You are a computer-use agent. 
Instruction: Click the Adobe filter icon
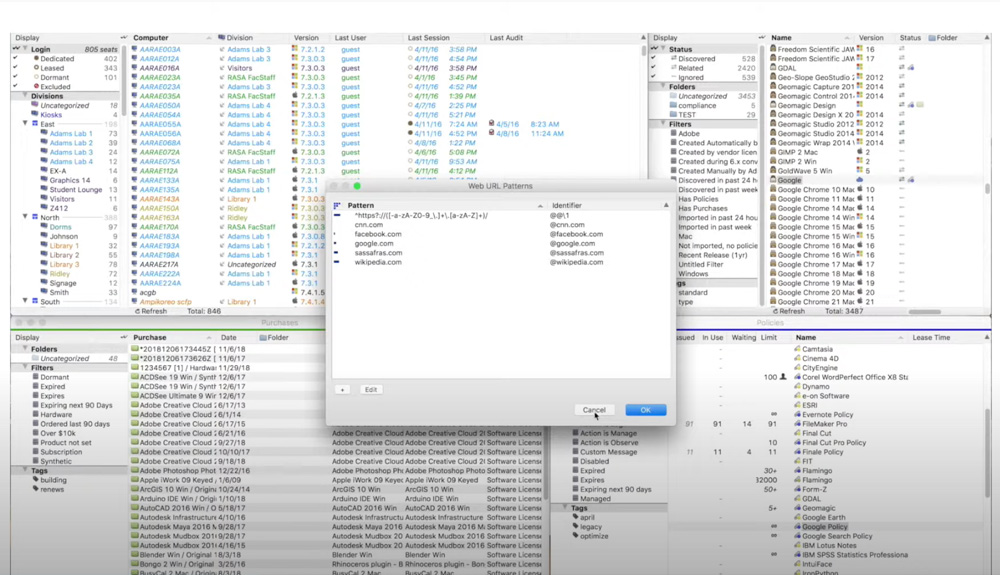(x=673, y=133)
